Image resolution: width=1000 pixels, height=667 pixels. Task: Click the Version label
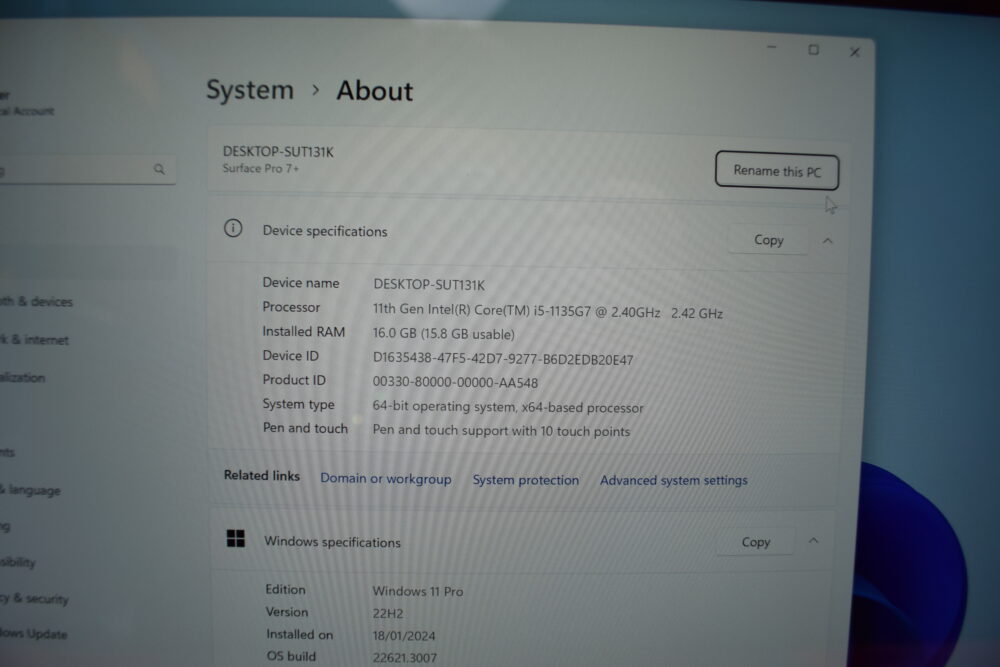[x=287, y=612]
